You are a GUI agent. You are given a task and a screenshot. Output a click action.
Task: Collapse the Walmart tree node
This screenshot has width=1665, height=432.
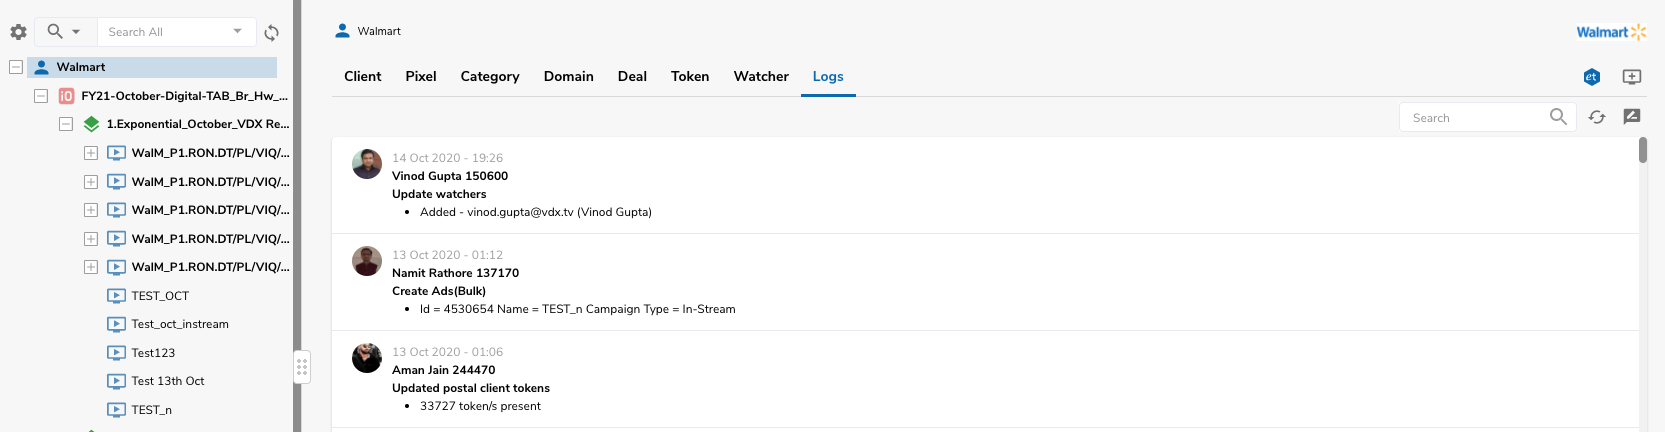(x=16, y=67)
